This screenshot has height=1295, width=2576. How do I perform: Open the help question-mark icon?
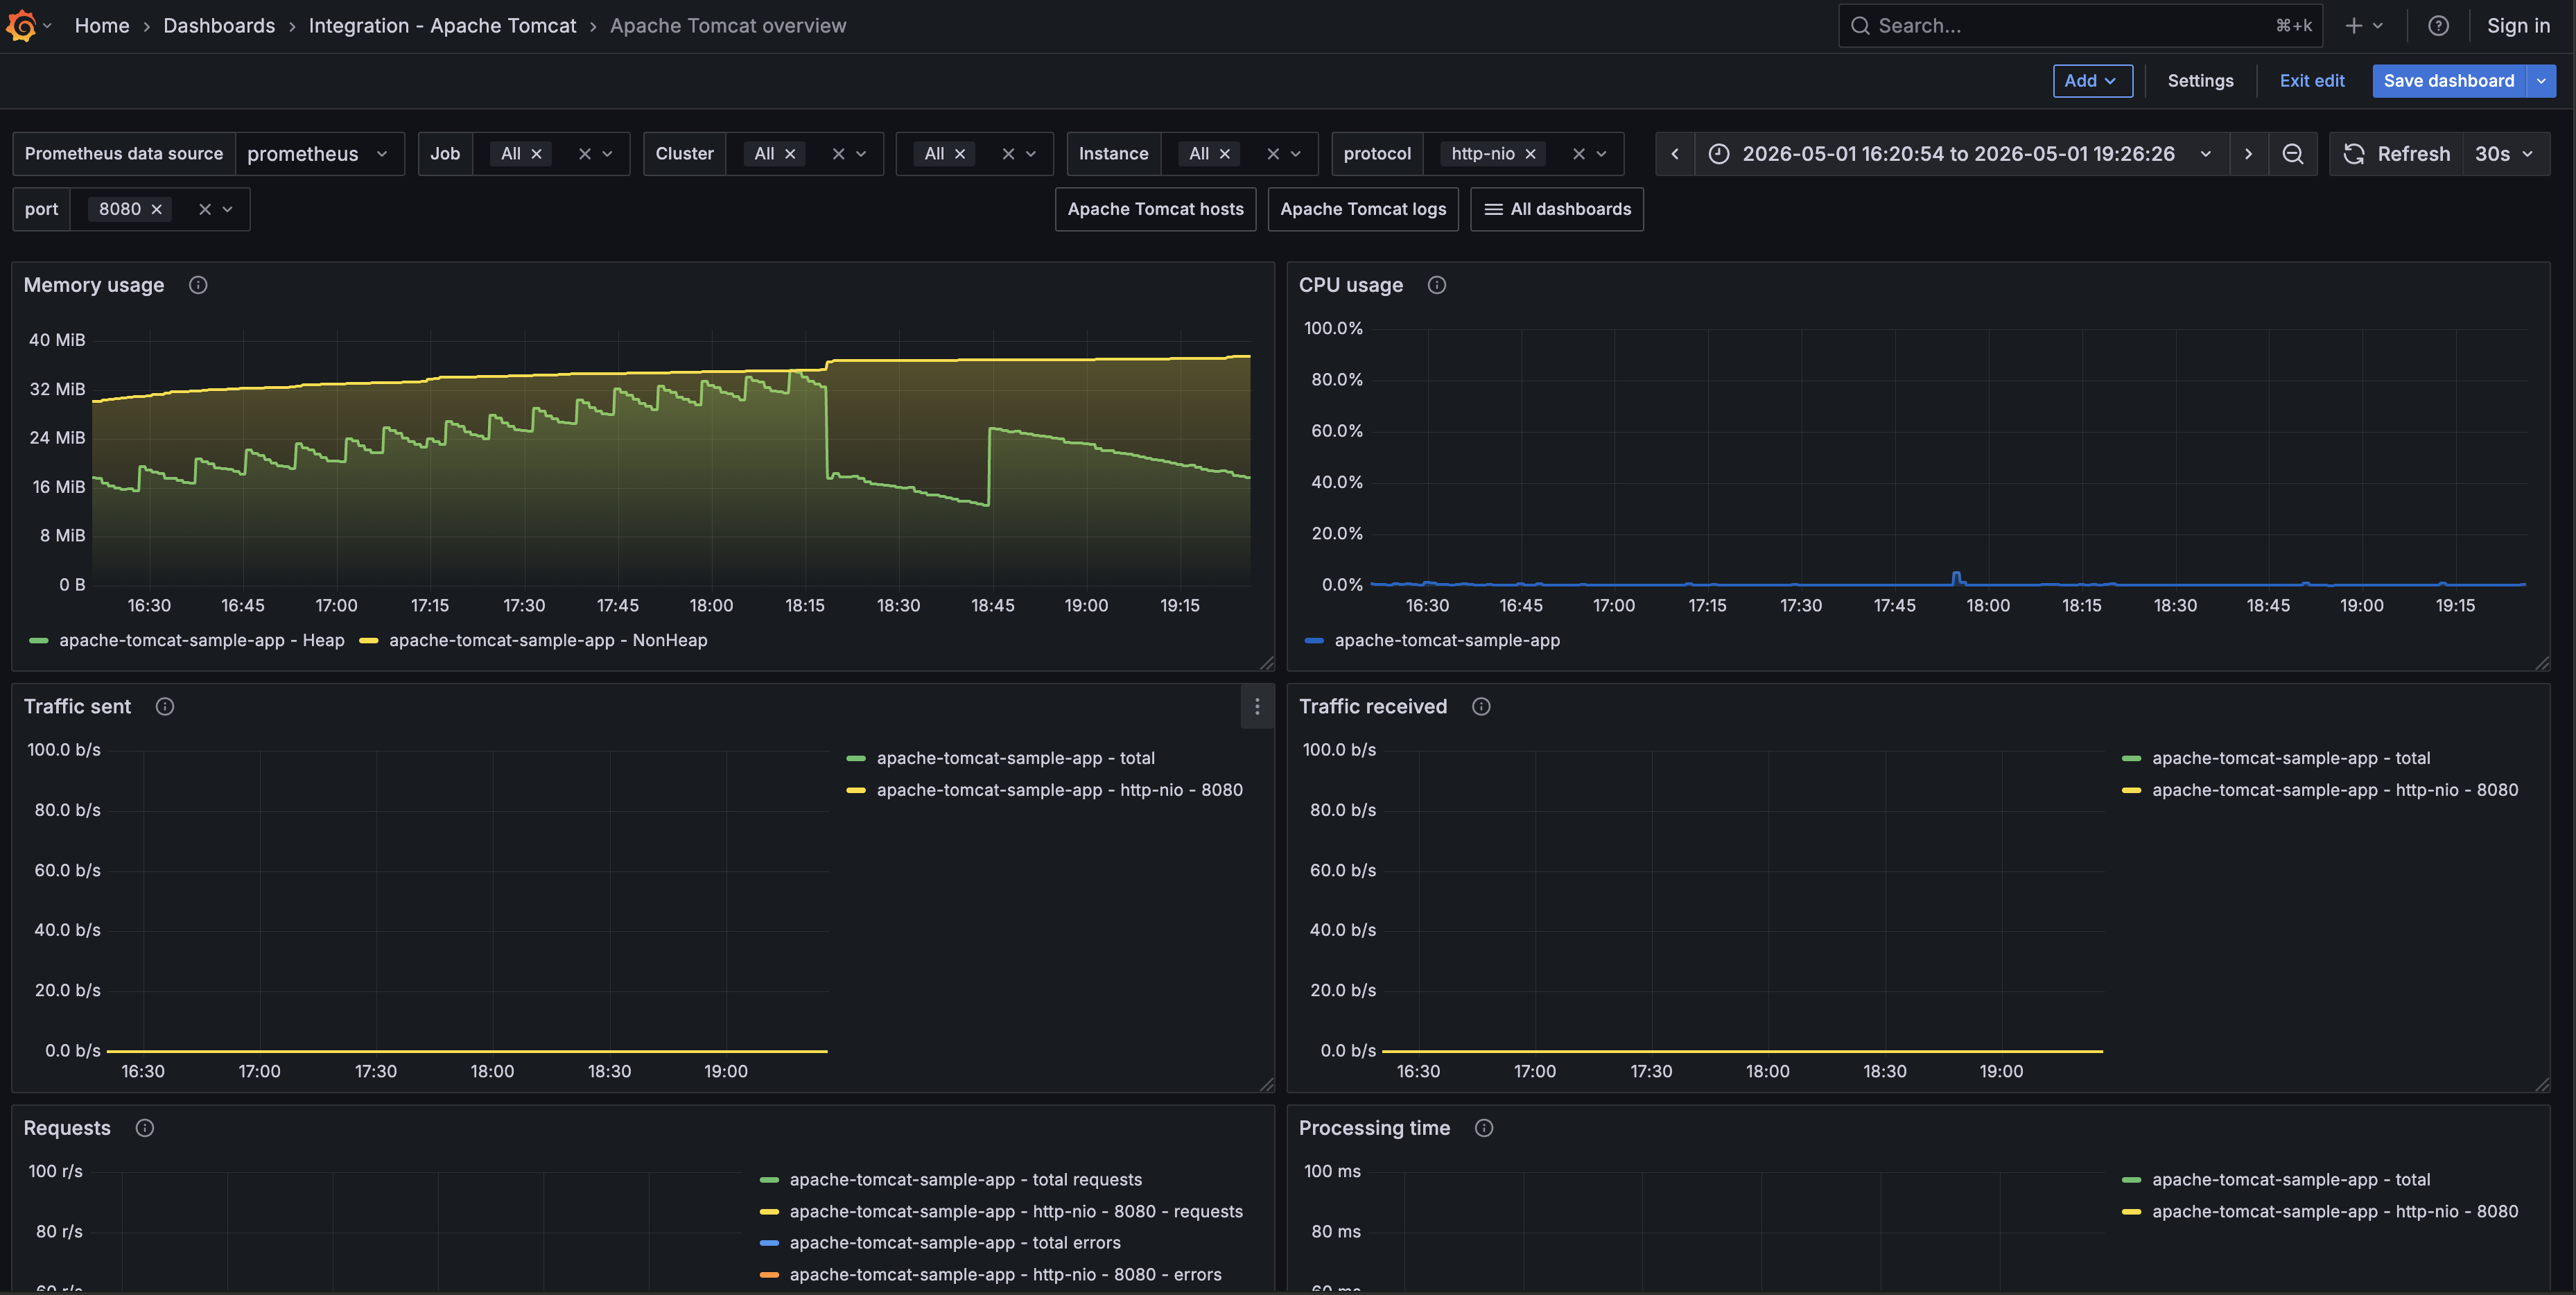2438,26
